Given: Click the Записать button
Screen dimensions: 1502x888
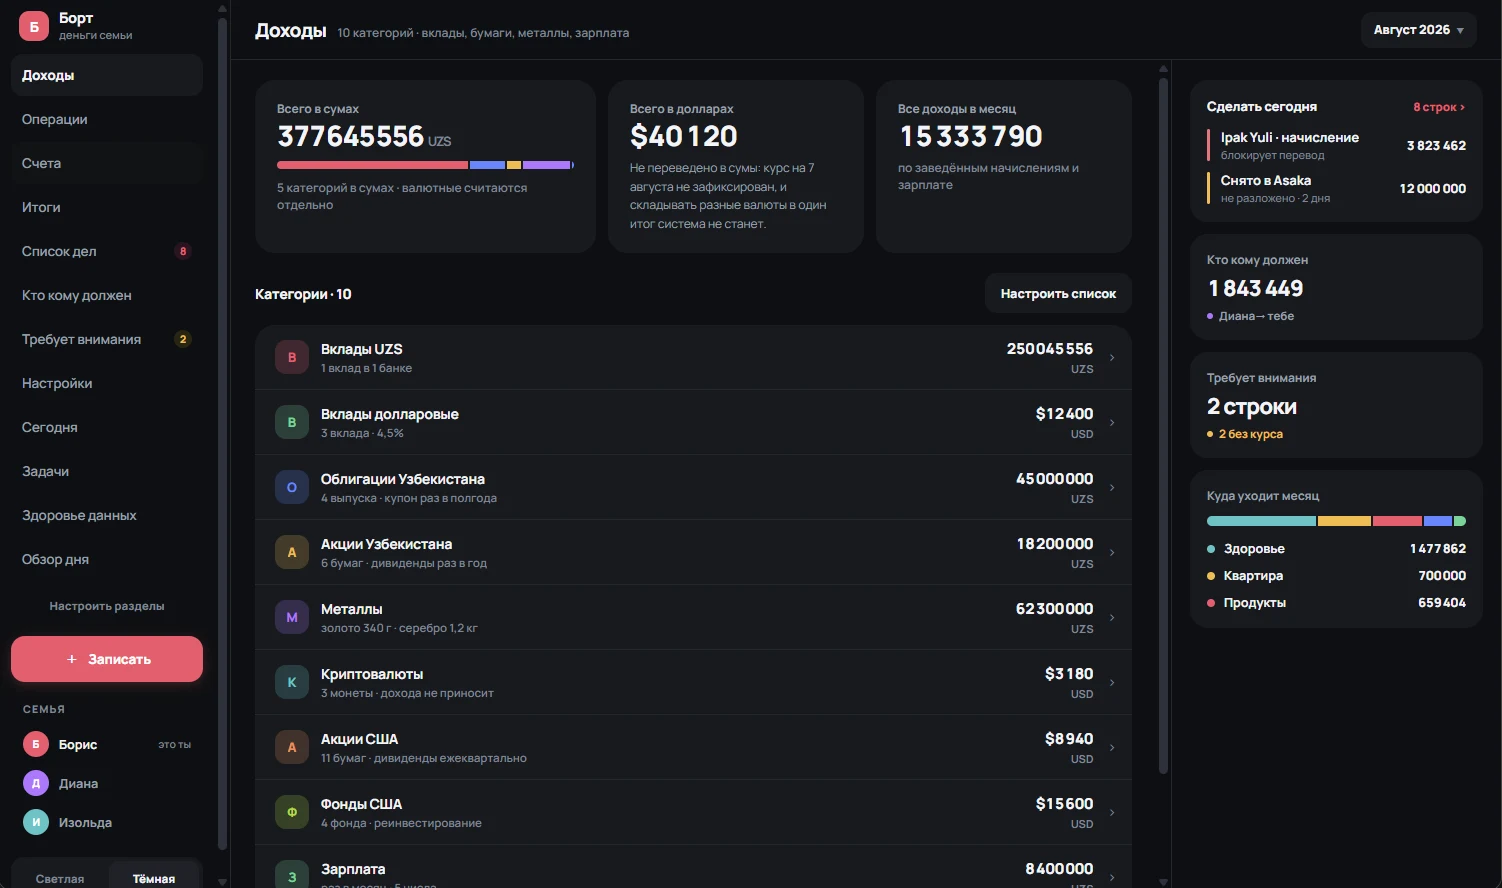Looking at the screenshot, I should tap(107, 659).
